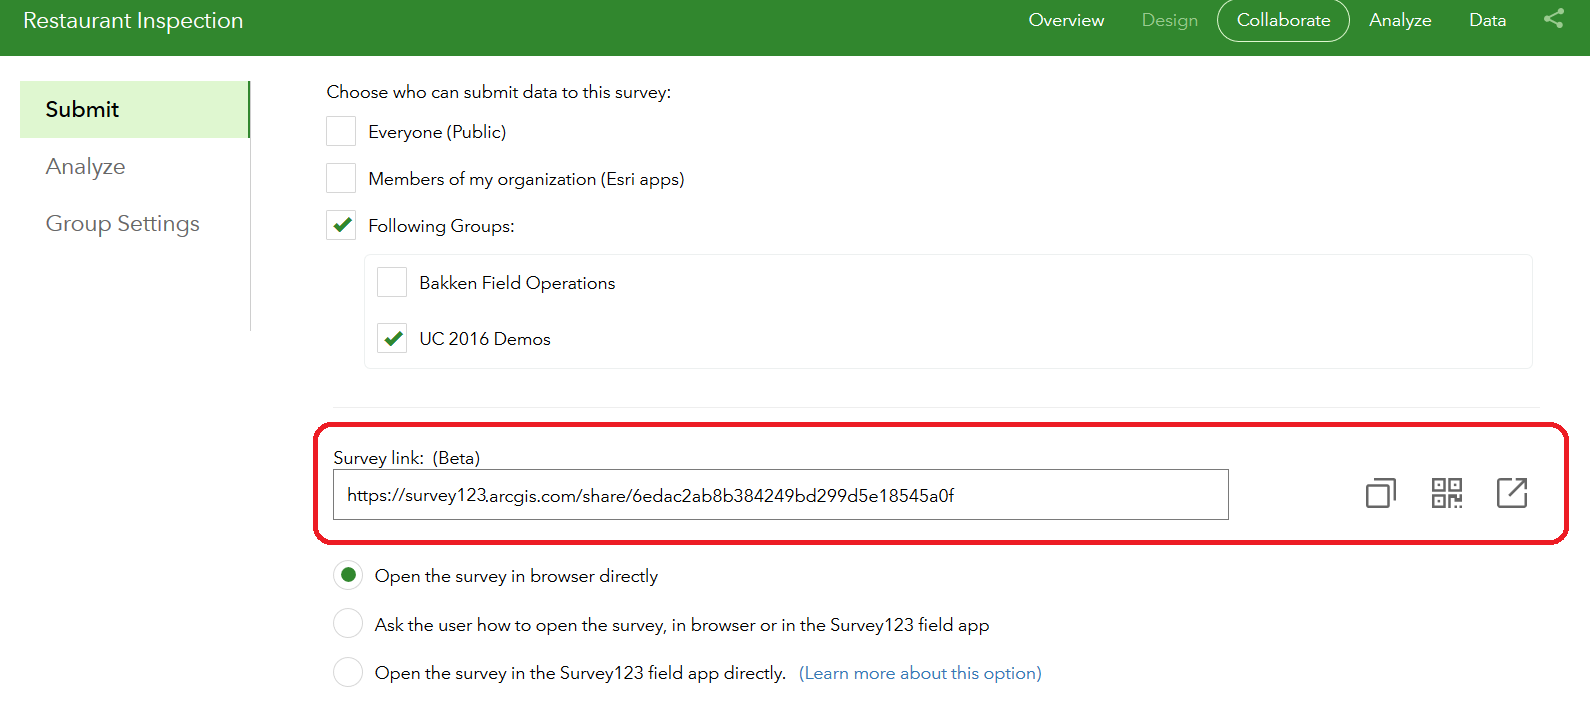Check the Bakken Field Operations group

coord(392,282)
